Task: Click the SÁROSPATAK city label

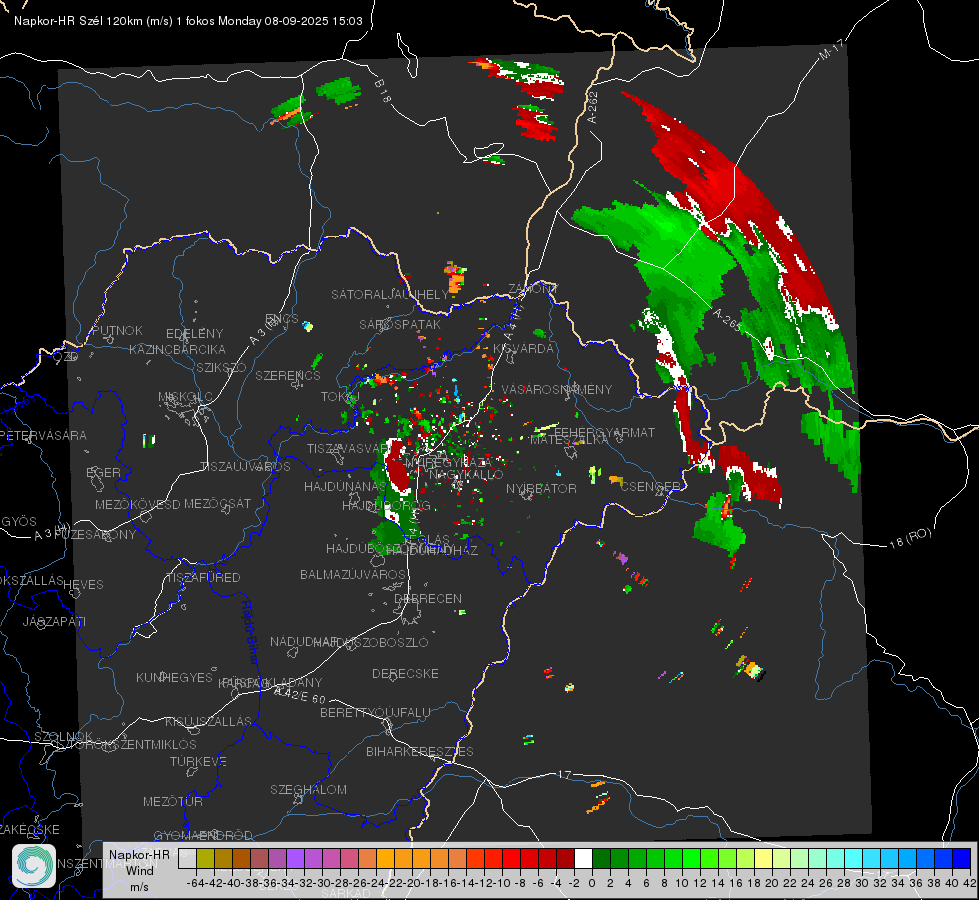Action: click(x=400, y=324)
